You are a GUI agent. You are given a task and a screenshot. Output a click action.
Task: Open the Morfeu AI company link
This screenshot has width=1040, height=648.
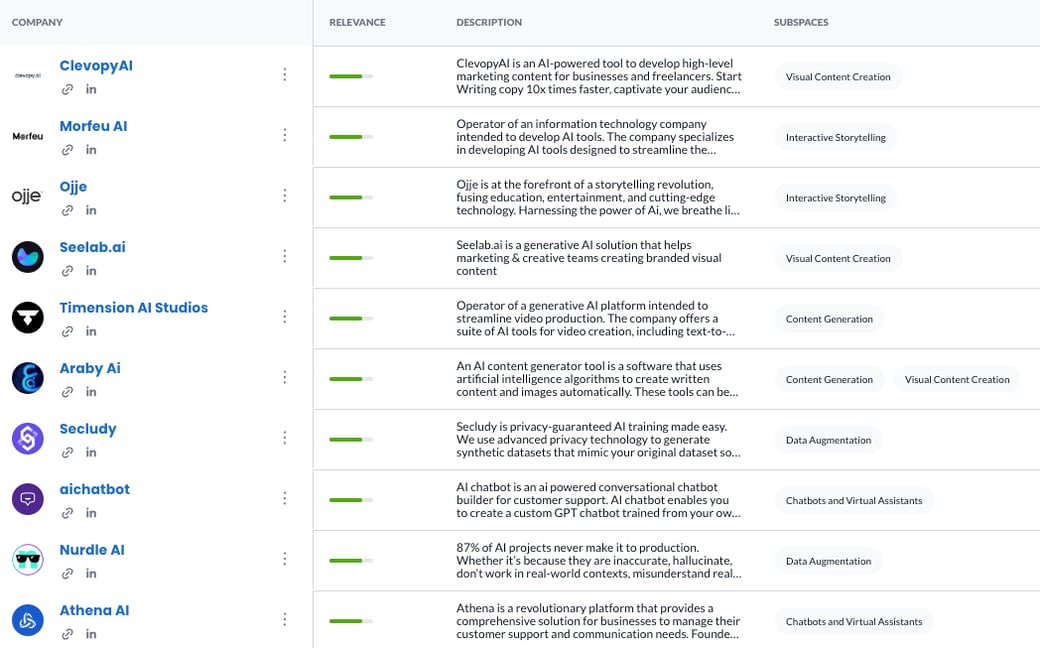pyautogui.click(x=93, y=126)
